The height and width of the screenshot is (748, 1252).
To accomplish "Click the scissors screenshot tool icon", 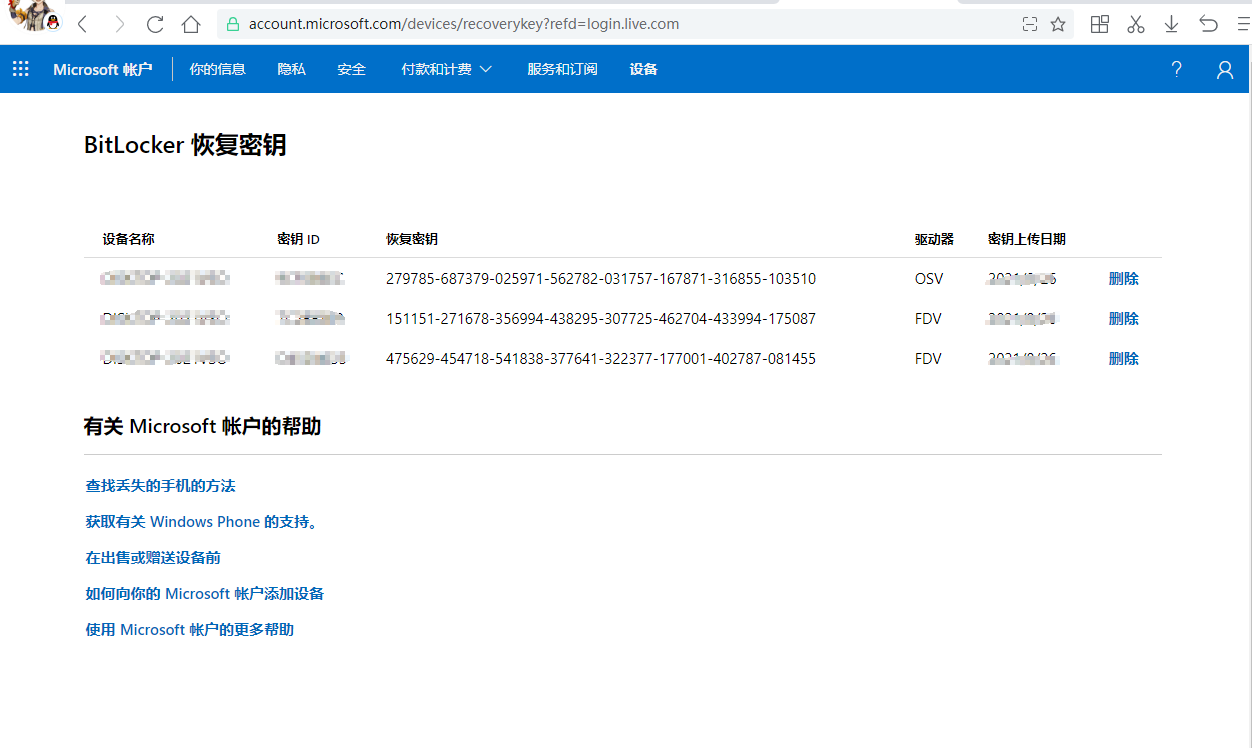I will coord(1136,24).
